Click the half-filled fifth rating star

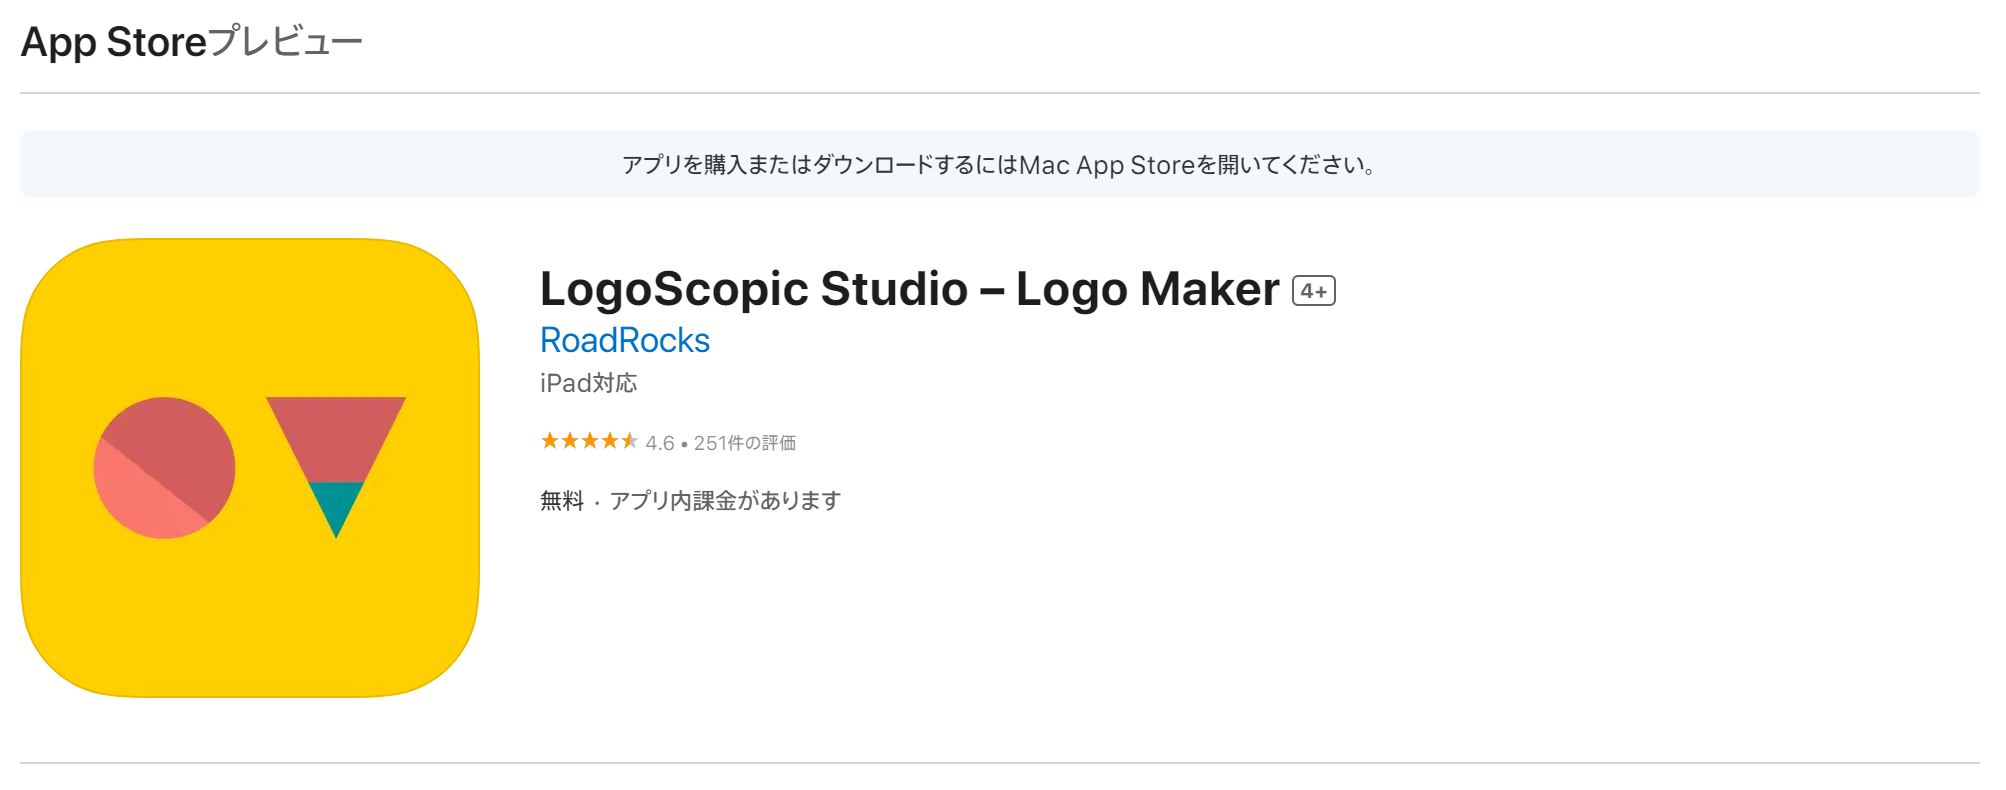tap(630, 440)
